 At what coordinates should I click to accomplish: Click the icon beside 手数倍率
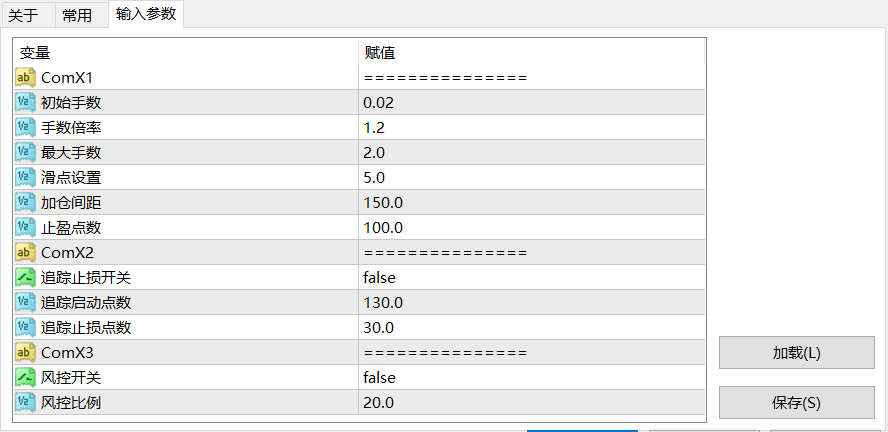[26, 128]
